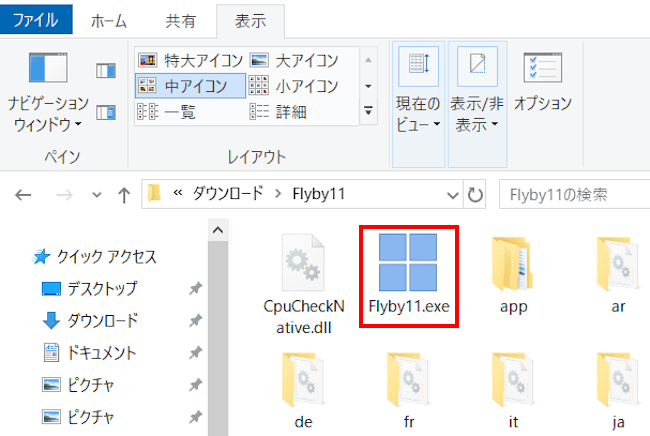The height and width of the screenshot is (436, 650).
Task: Switch to the ホーム ribbon tab
Action: point(109,21)
